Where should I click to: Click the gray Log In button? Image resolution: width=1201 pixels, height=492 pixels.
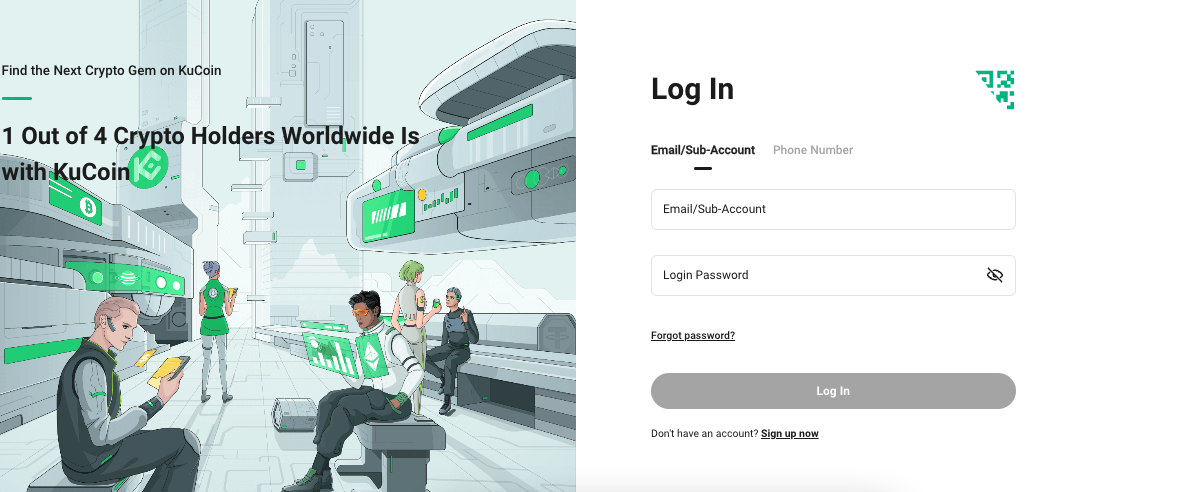[833, 391]
